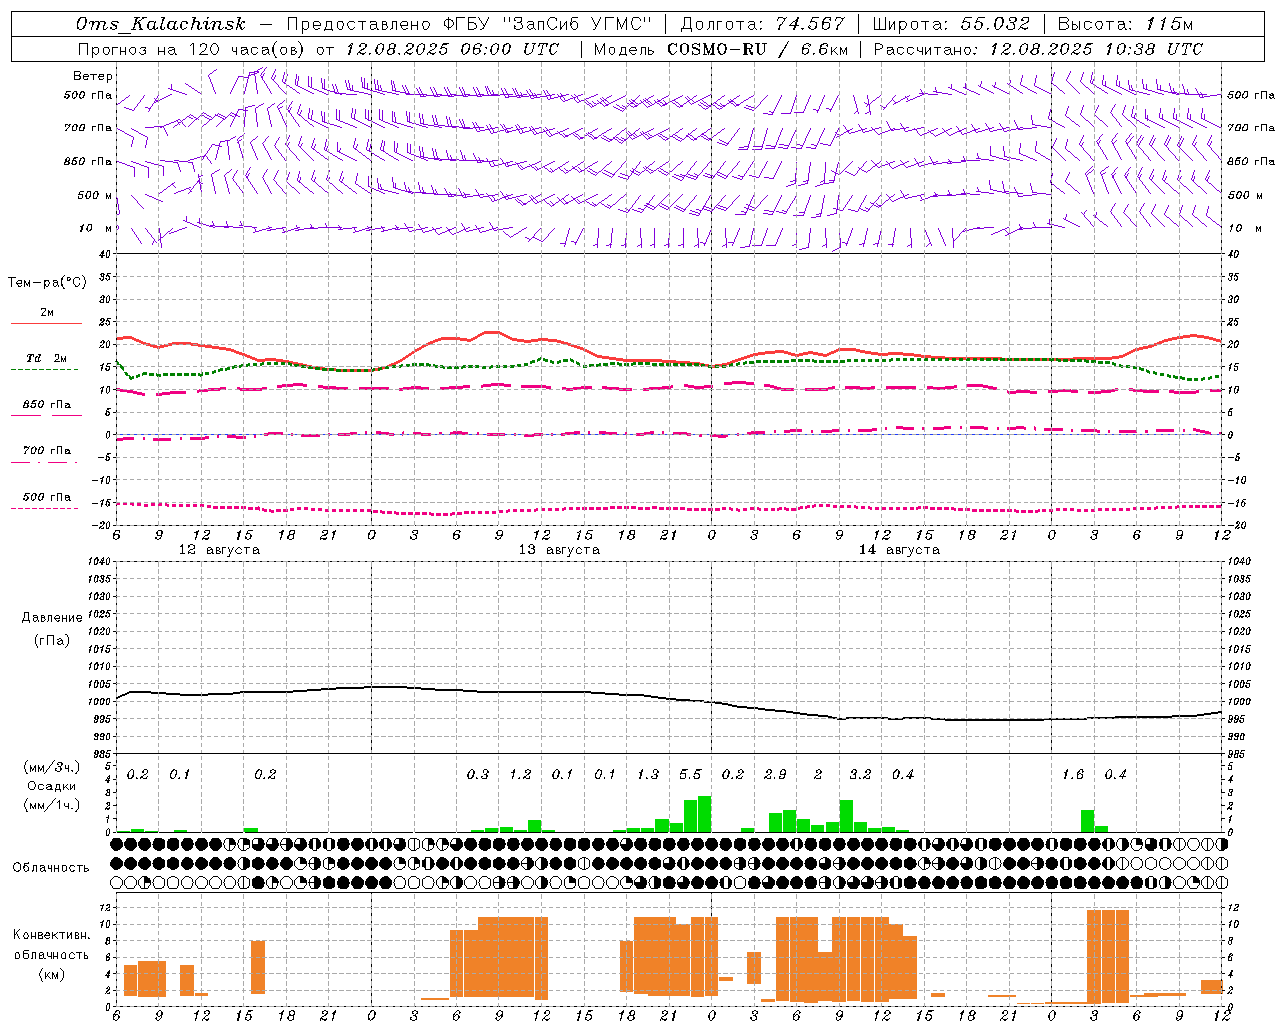Screen dimensions: 1280x1024
Task: Click the (мм/3ч.) precipitation unit label
Action: [52, 767]
